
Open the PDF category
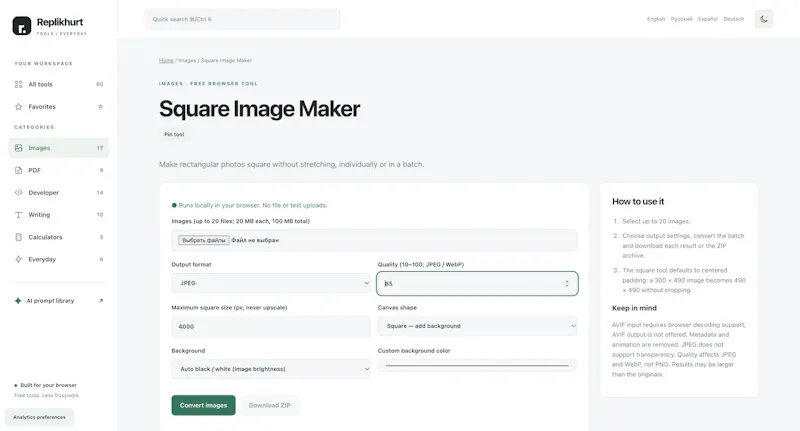(59, 170)
